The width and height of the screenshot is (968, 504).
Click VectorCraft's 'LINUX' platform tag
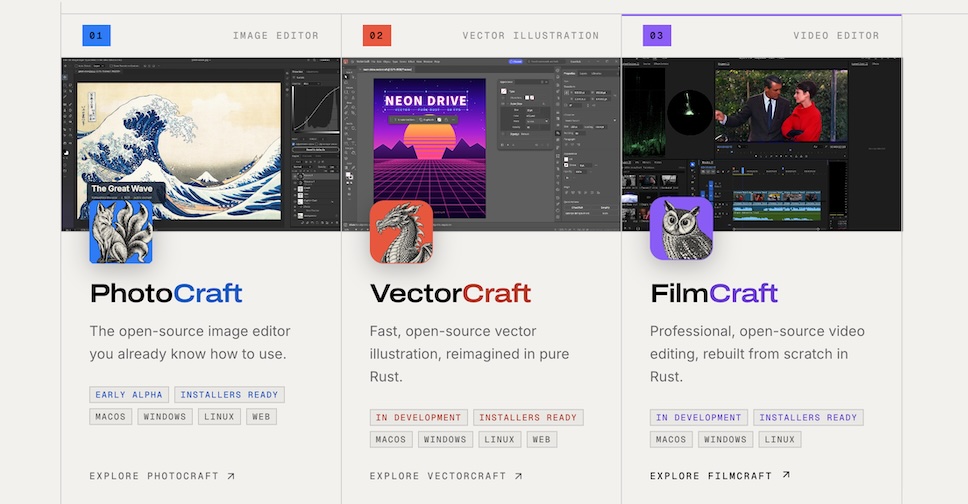(499, 440)
